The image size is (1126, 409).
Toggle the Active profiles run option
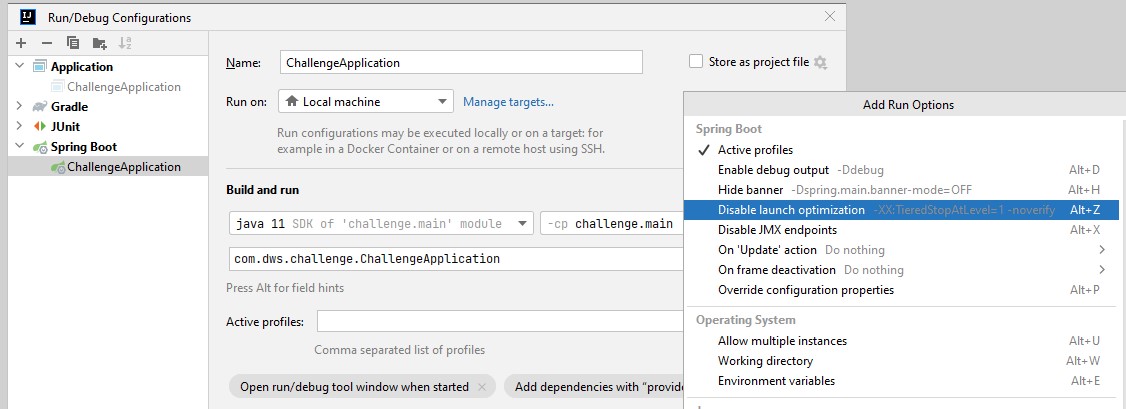tap(755, 150)
